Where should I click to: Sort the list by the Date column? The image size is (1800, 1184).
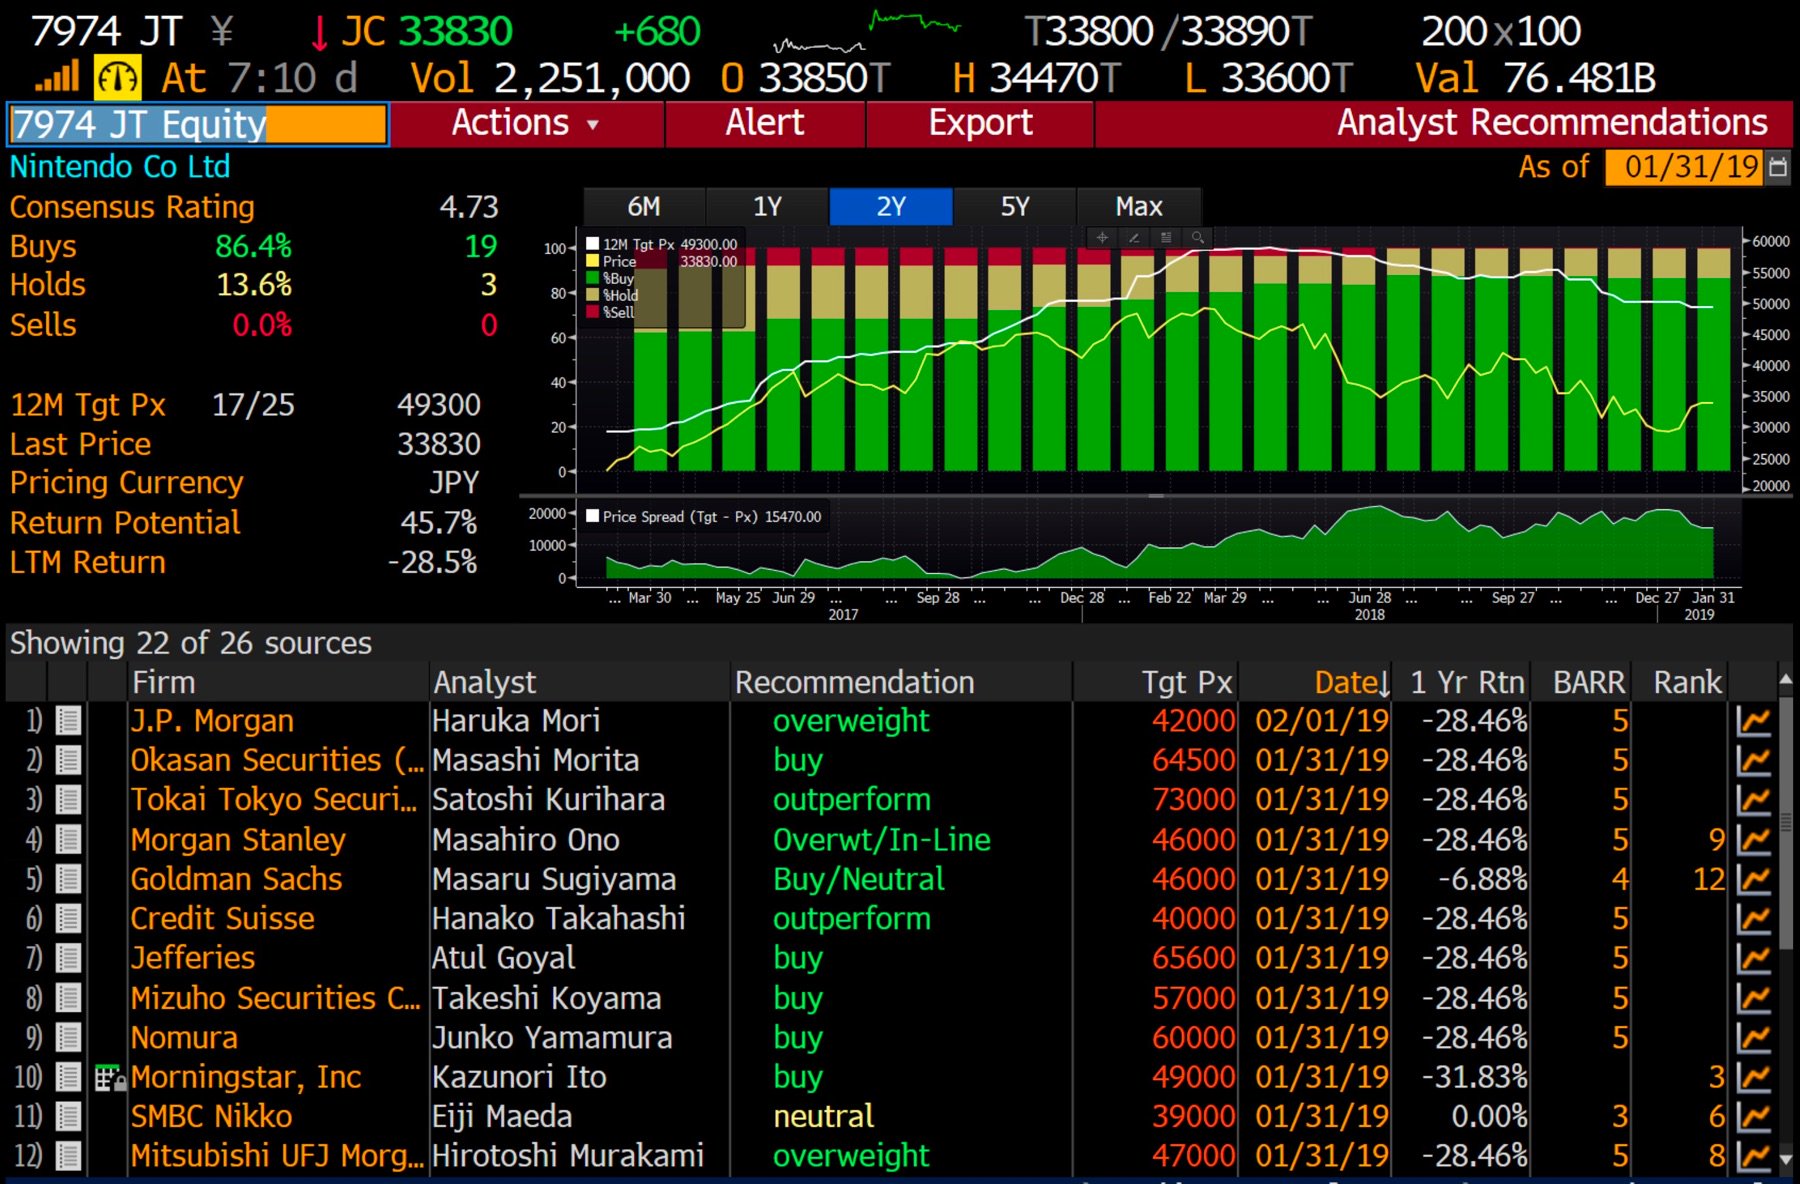pyautogui.click(x=1351, y=682)
